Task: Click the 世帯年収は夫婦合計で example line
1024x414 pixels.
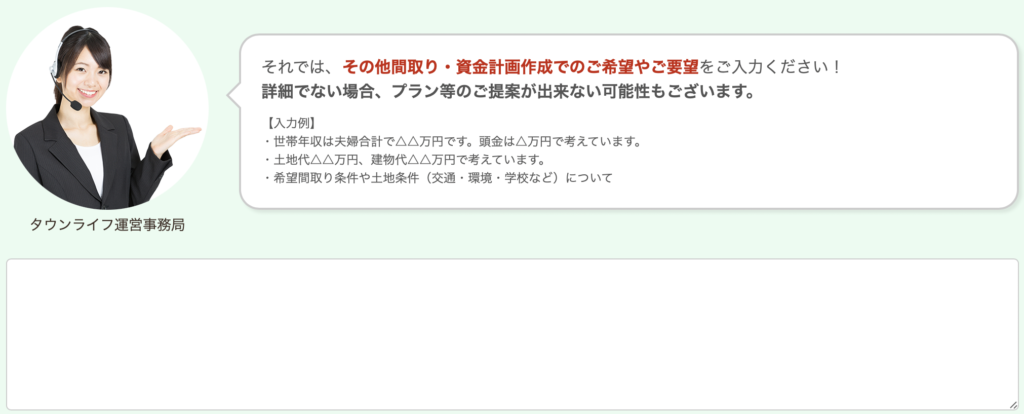Action: 454,142
